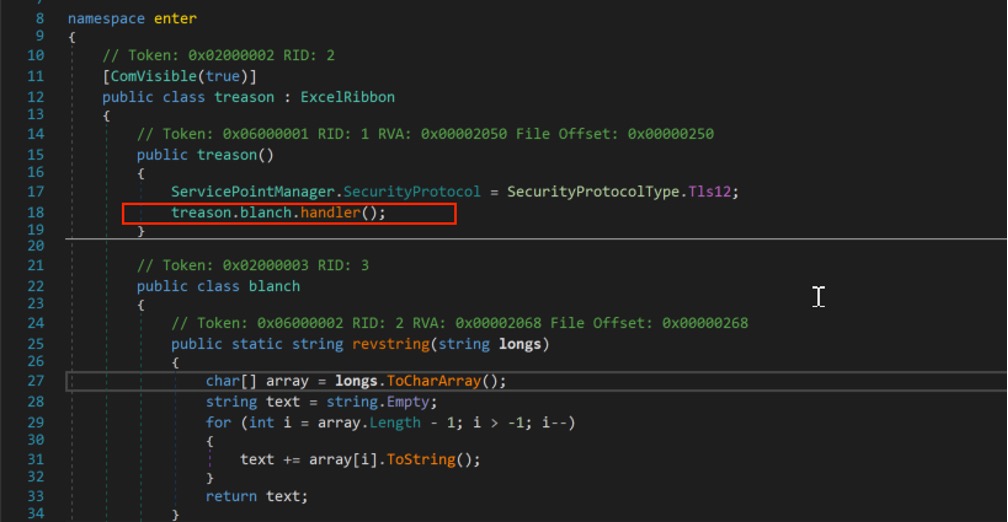The image size is (1008, 522).
Task: Click the 'longs' parameter in revstring signature
Action: click(x=520, y=344)
